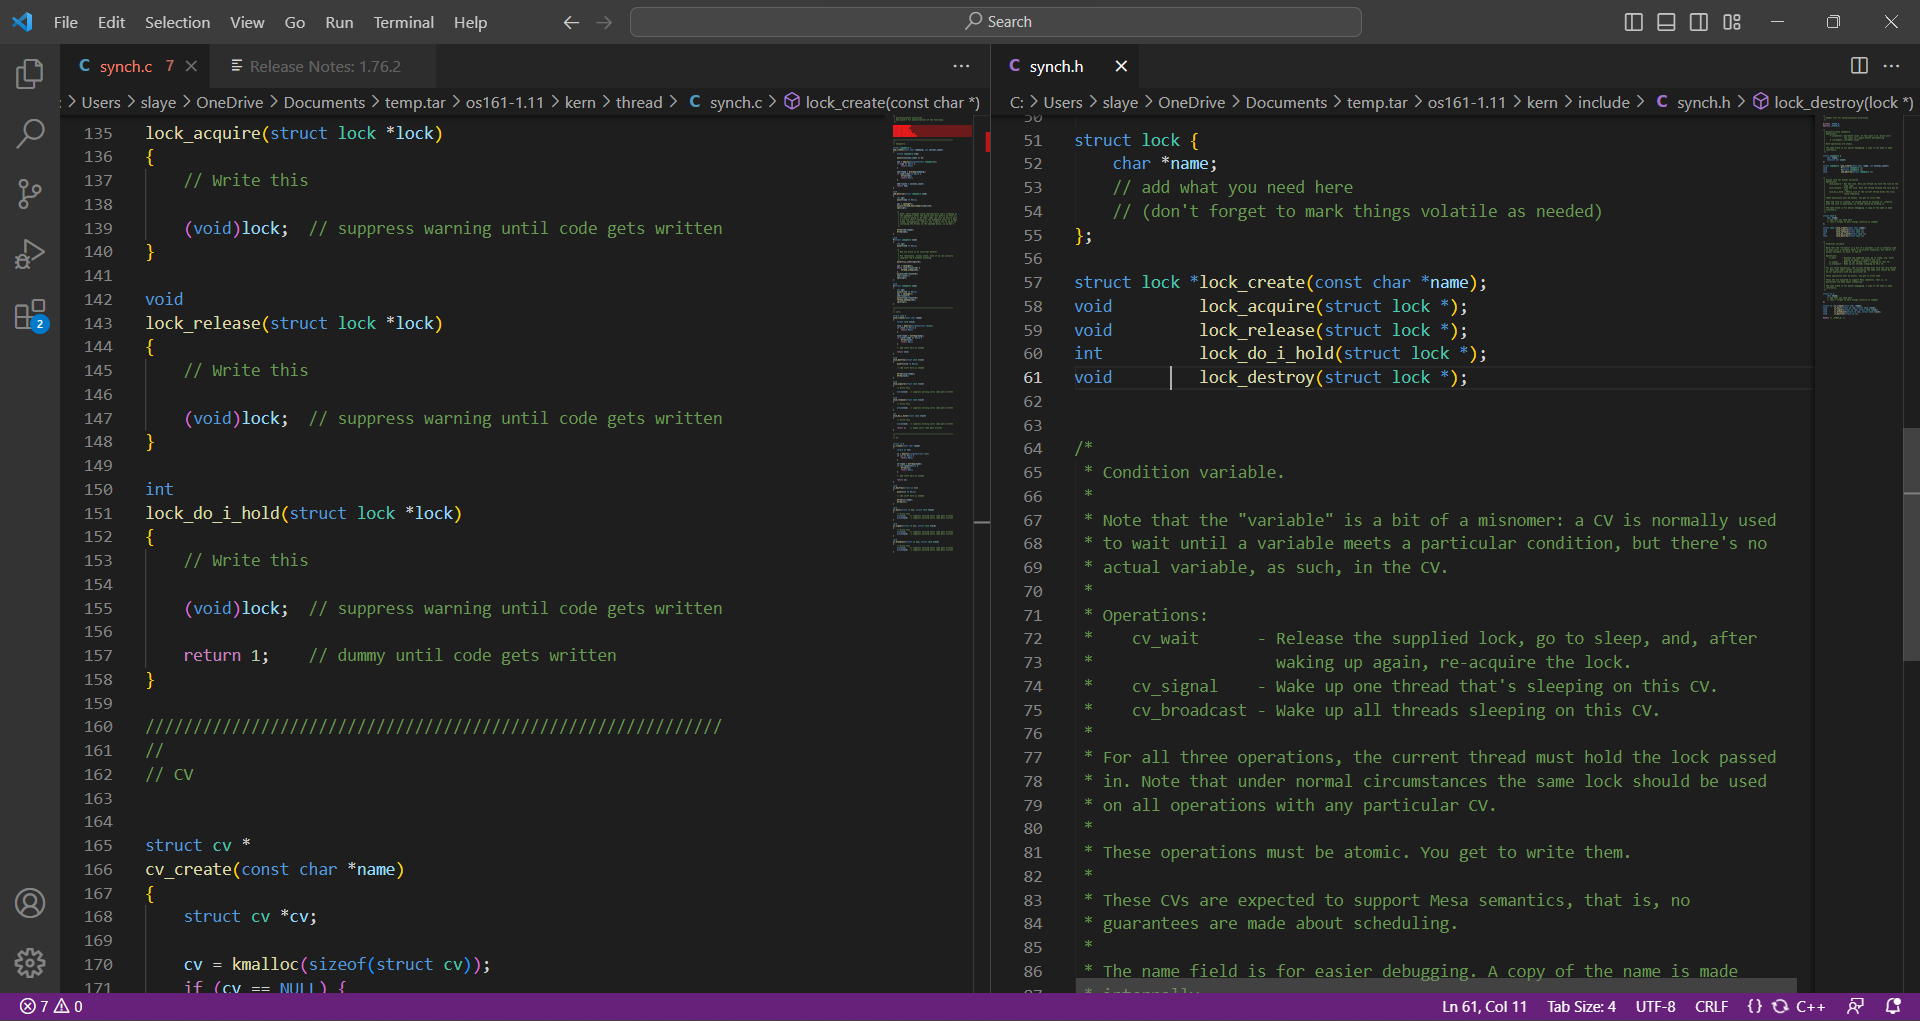Click the errors and warnings status indicator
This screenshot has height=1021, width=1920.
(x=51, y=1007)
